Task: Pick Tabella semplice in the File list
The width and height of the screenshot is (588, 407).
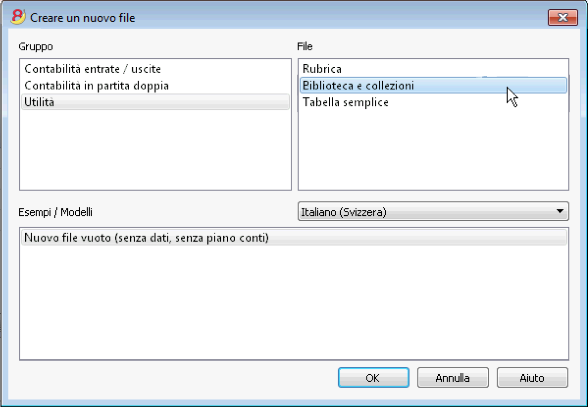Action: [x=433, y=102]
